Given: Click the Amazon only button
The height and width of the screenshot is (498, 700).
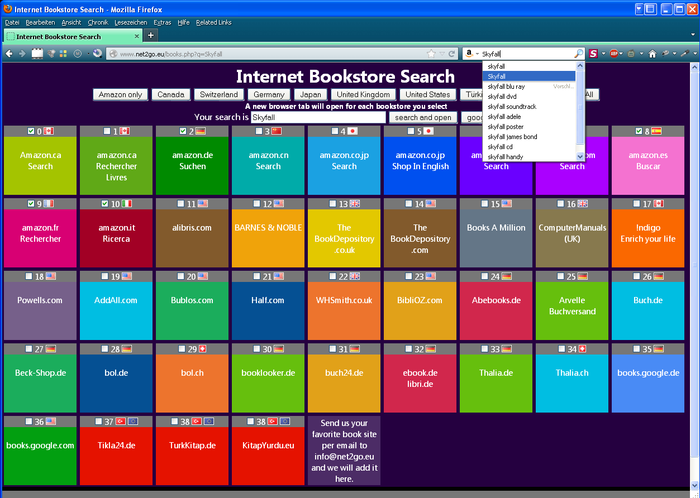Looking at the screenshot, I should point(120,95).
